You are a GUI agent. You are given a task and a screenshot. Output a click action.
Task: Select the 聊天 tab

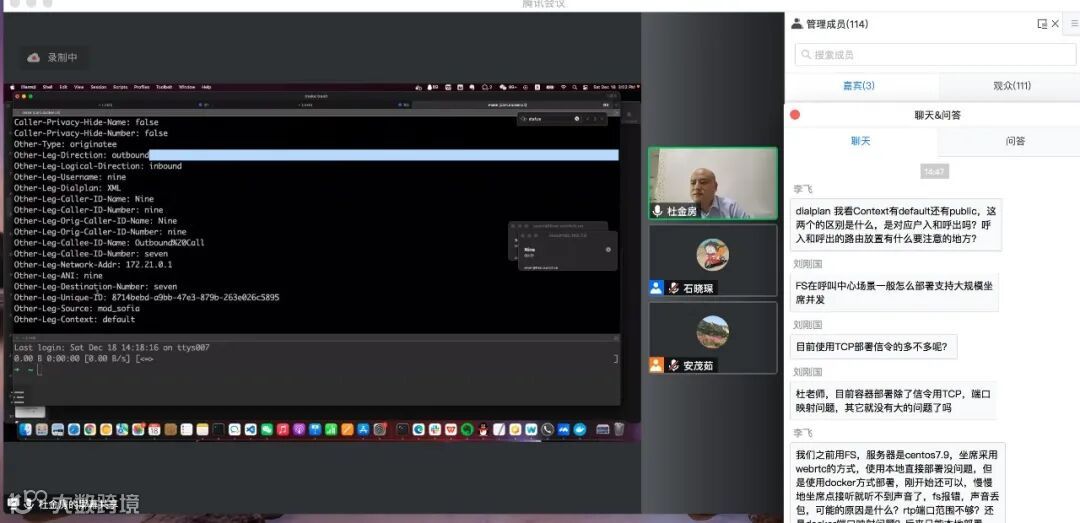(x=860, y=141)
